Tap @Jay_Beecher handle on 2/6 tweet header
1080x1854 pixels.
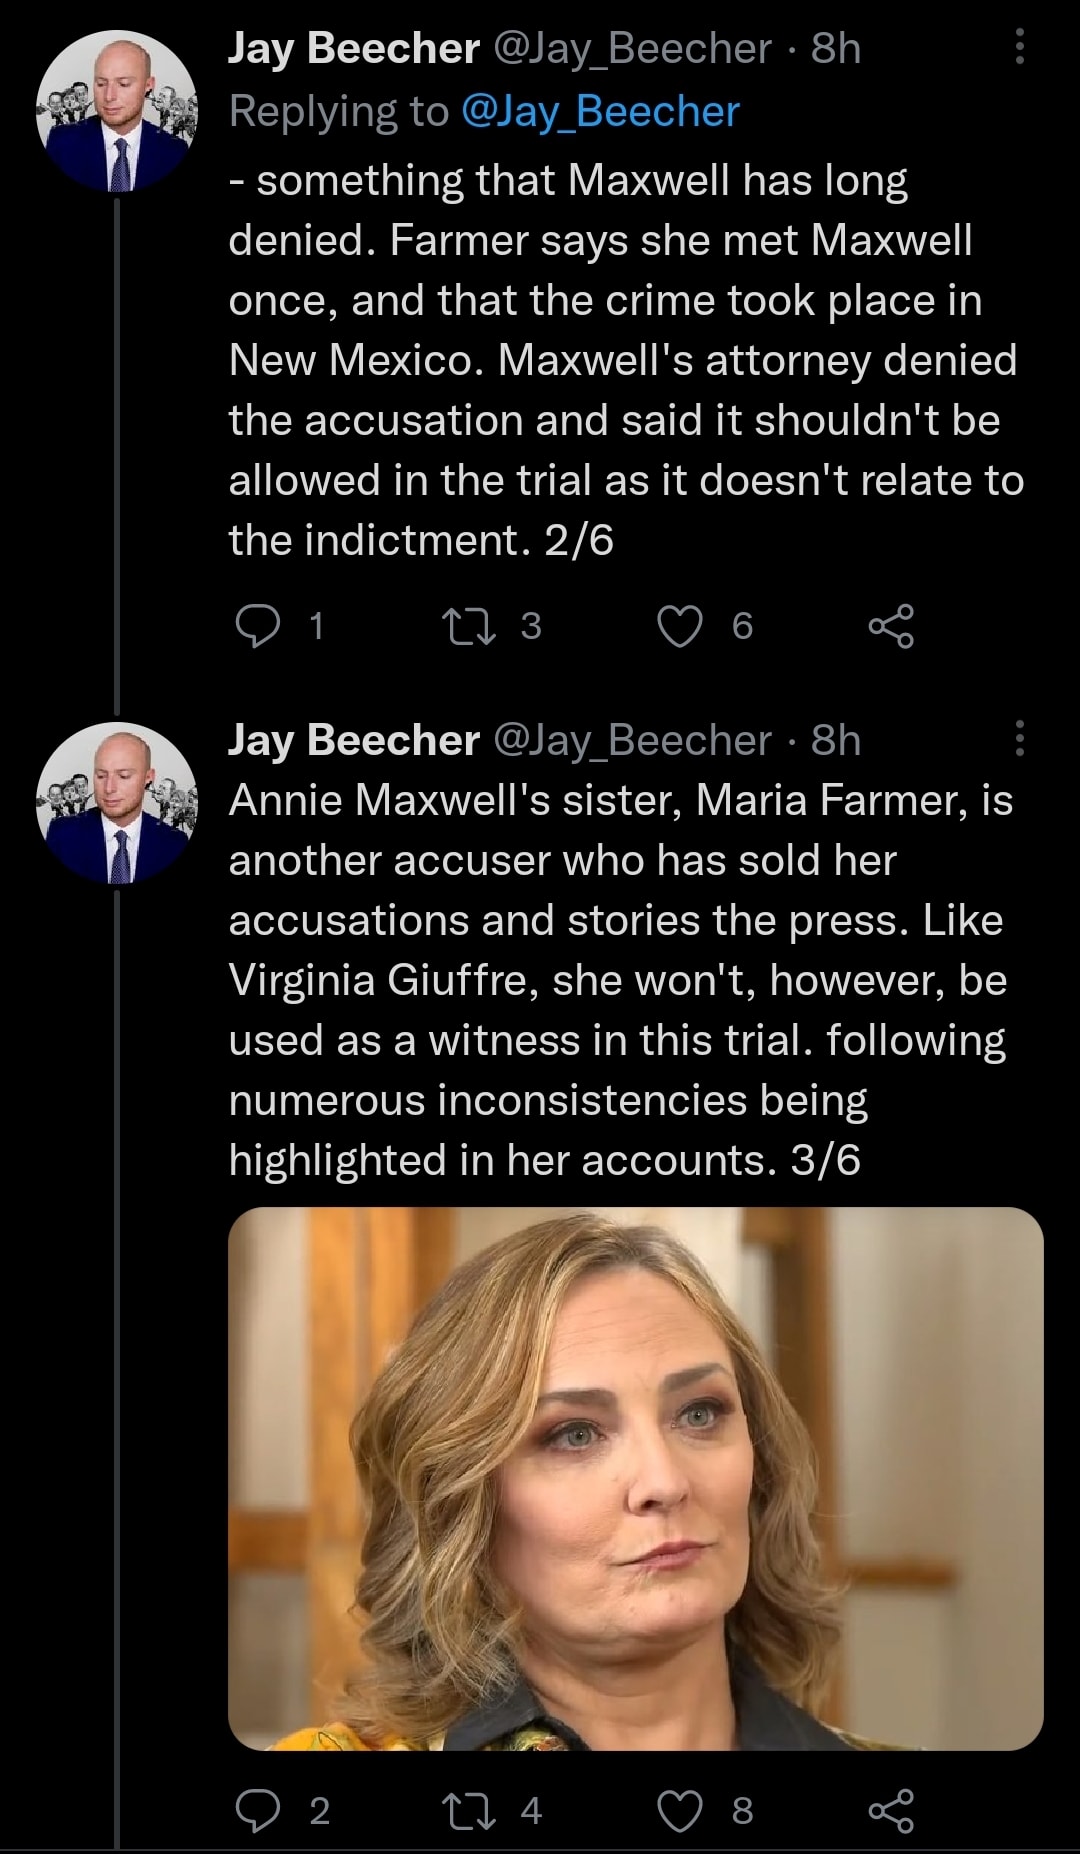tap(632, 48)
